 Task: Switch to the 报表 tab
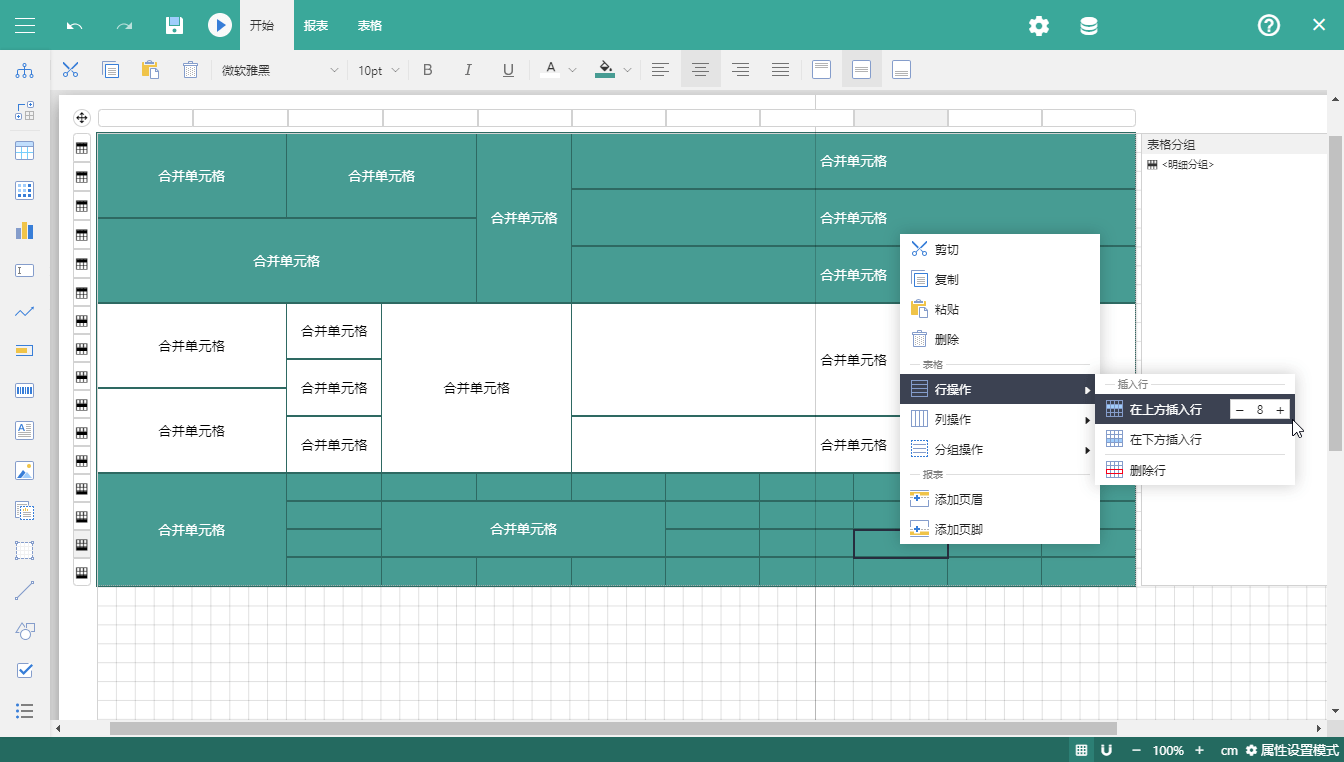[x=316, y=25]
